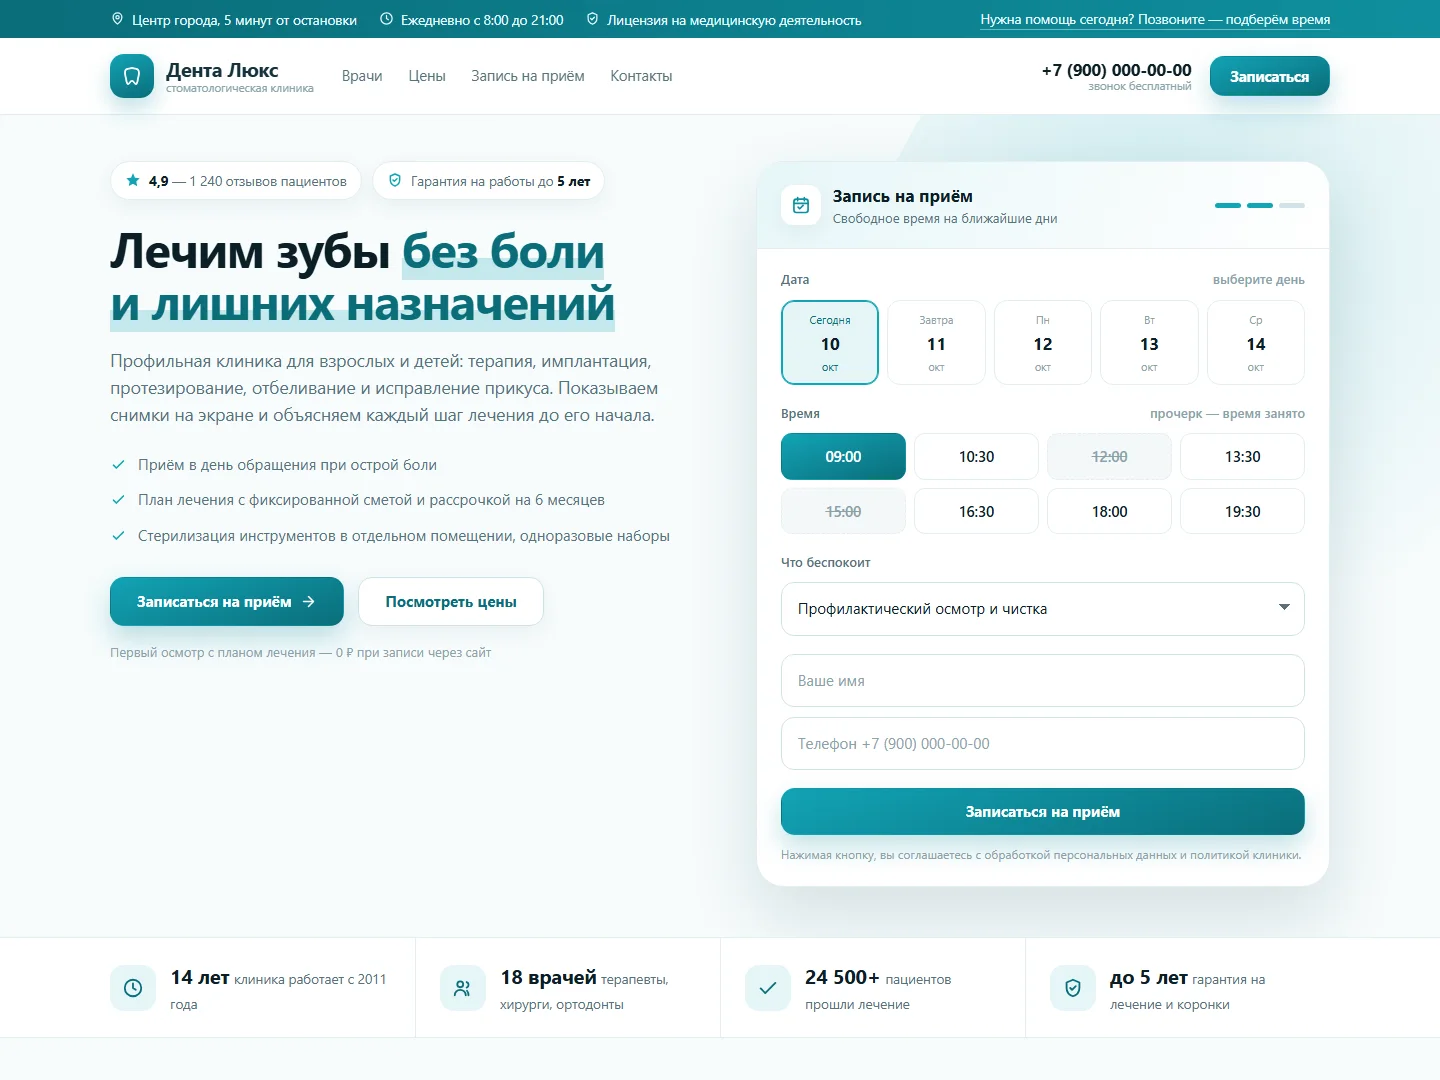
Task: Choose Пн 12 окт as the date
Action: coord(1043,342)
